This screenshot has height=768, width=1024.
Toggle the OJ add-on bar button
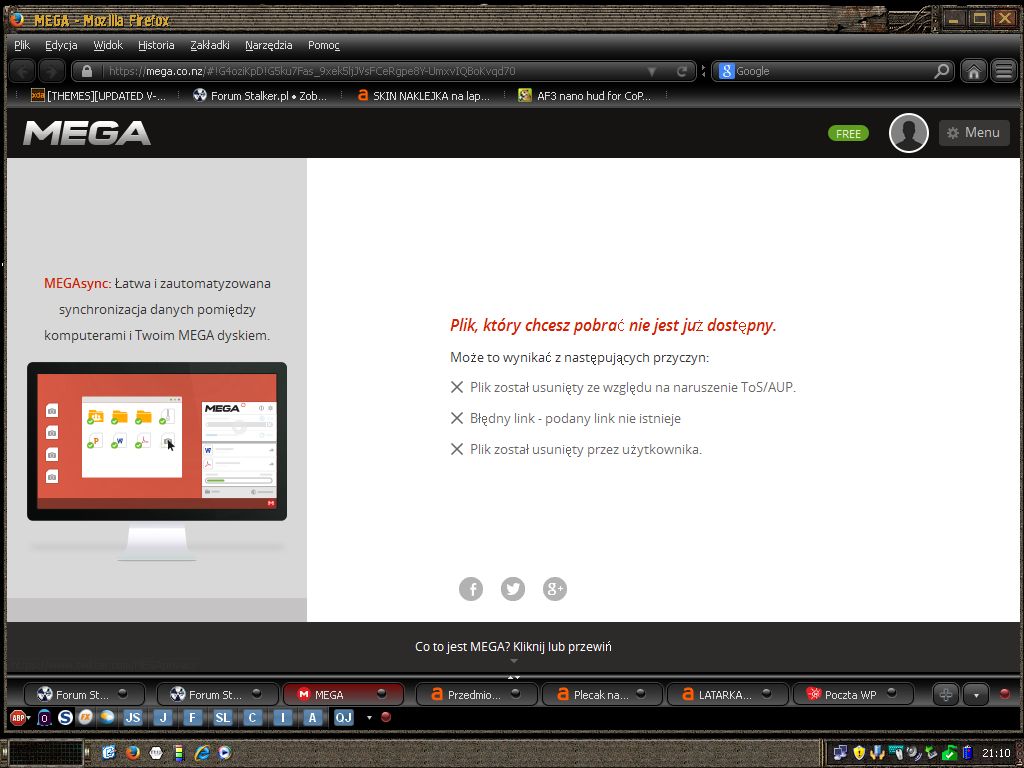point(344,718)
